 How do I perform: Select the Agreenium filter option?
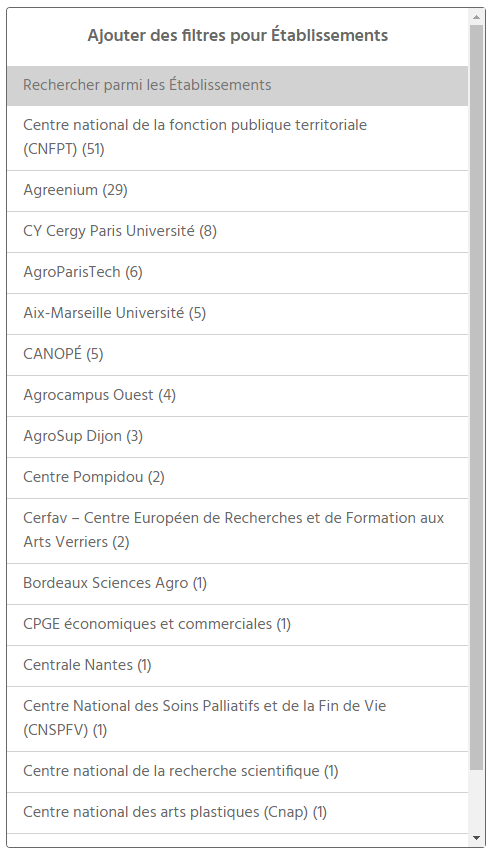(x=237, y=191)
